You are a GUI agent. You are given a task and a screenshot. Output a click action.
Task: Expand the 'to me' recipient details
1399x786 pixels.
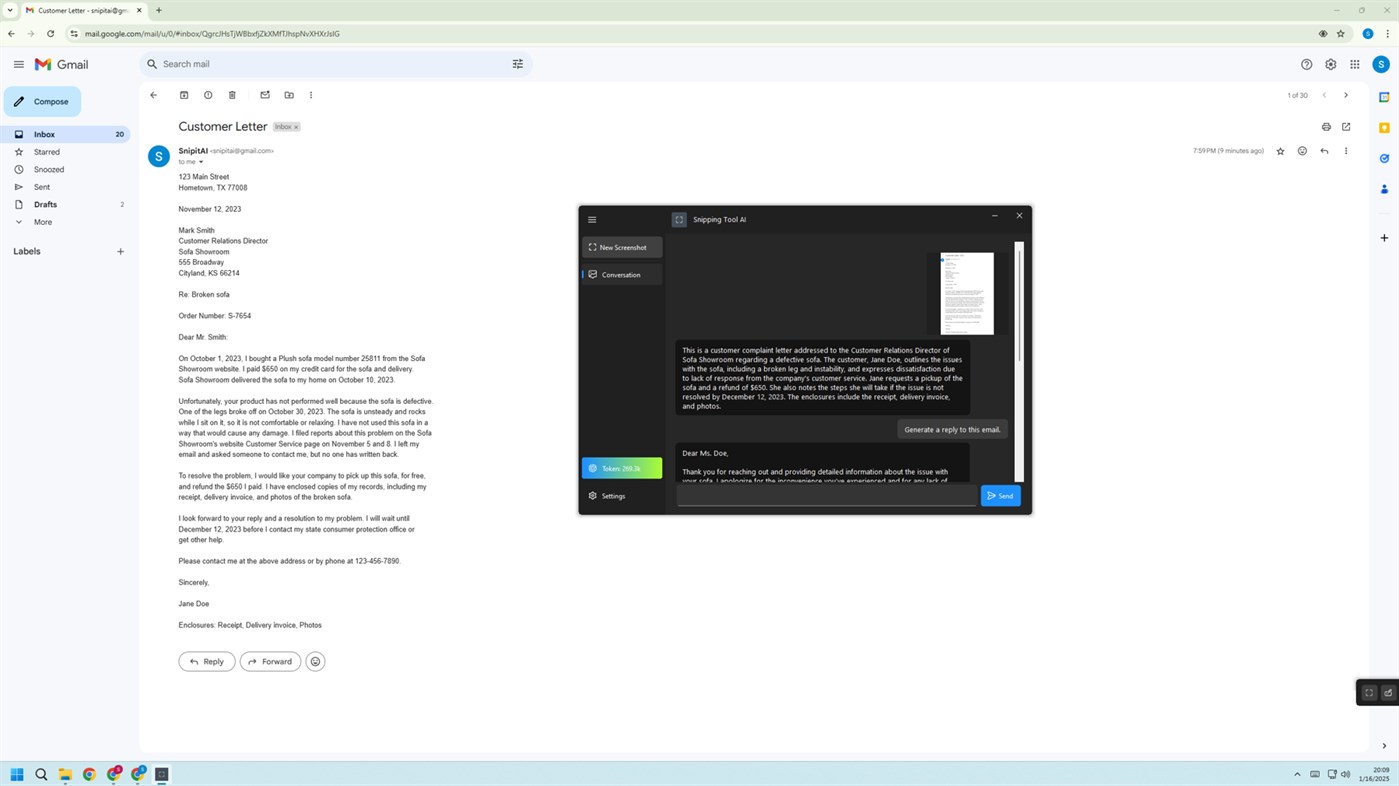pyautogui.click(x=201, y=162)
